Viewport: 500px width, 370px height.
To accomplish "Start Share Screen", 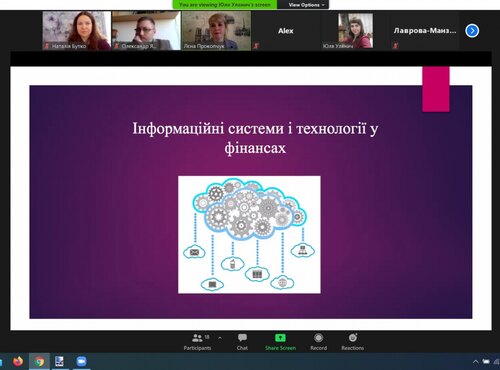I will [280, 342].
